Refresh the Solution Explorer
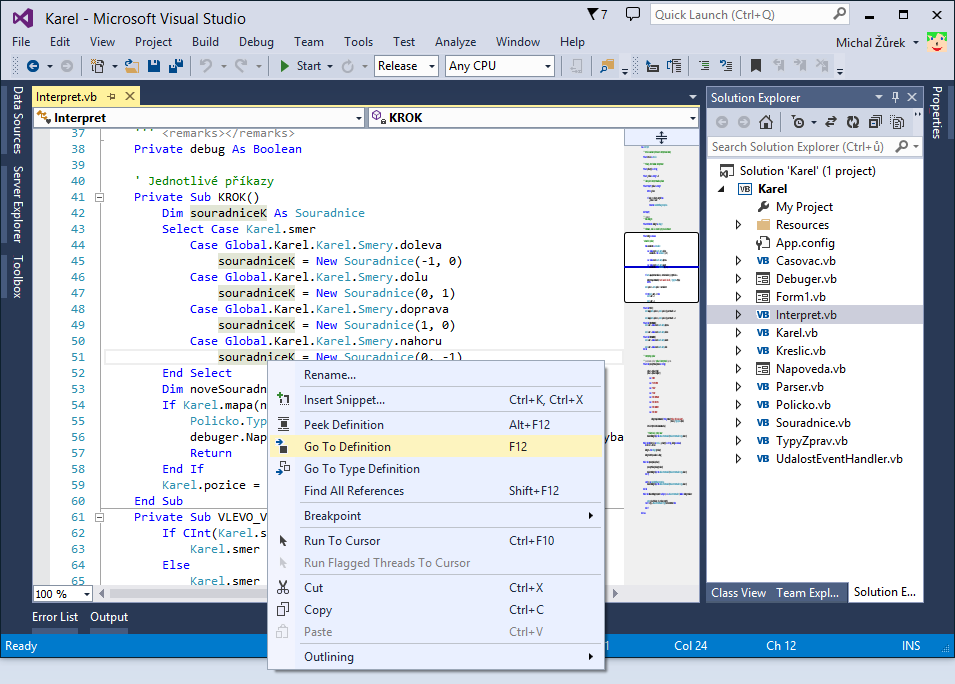The height and width of the screenshot is (684, 955). [x=853, y=122]
